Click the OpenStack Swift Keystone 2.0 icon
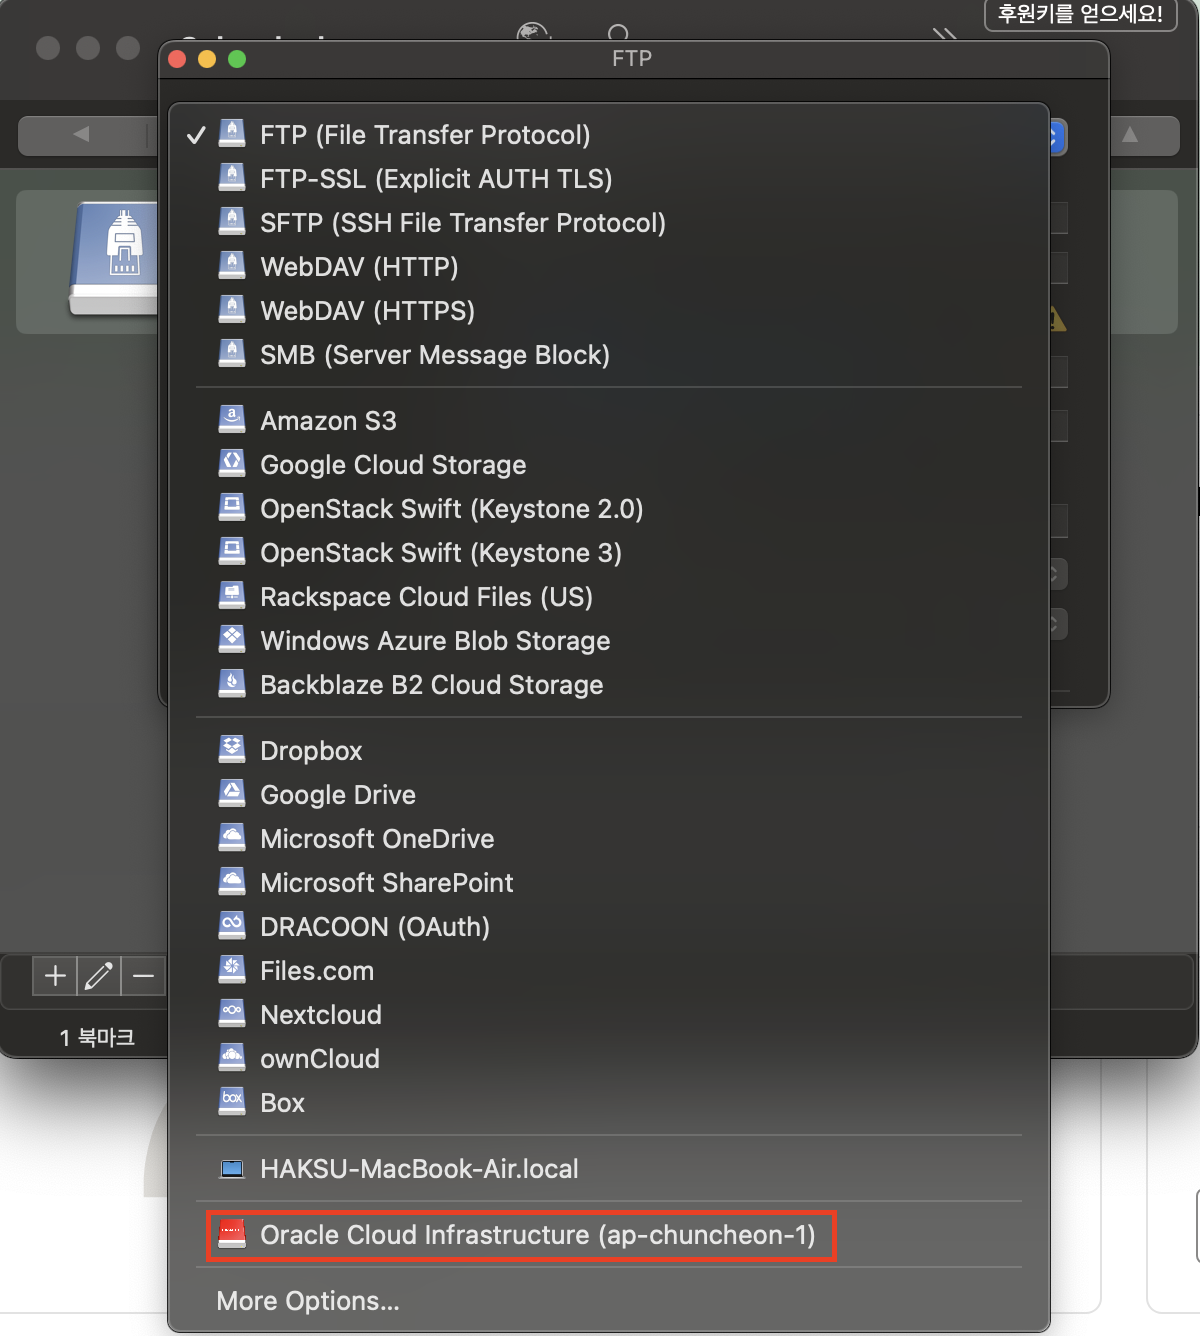The height and width of the screenshot is (1336, 1200). (232, 508)
